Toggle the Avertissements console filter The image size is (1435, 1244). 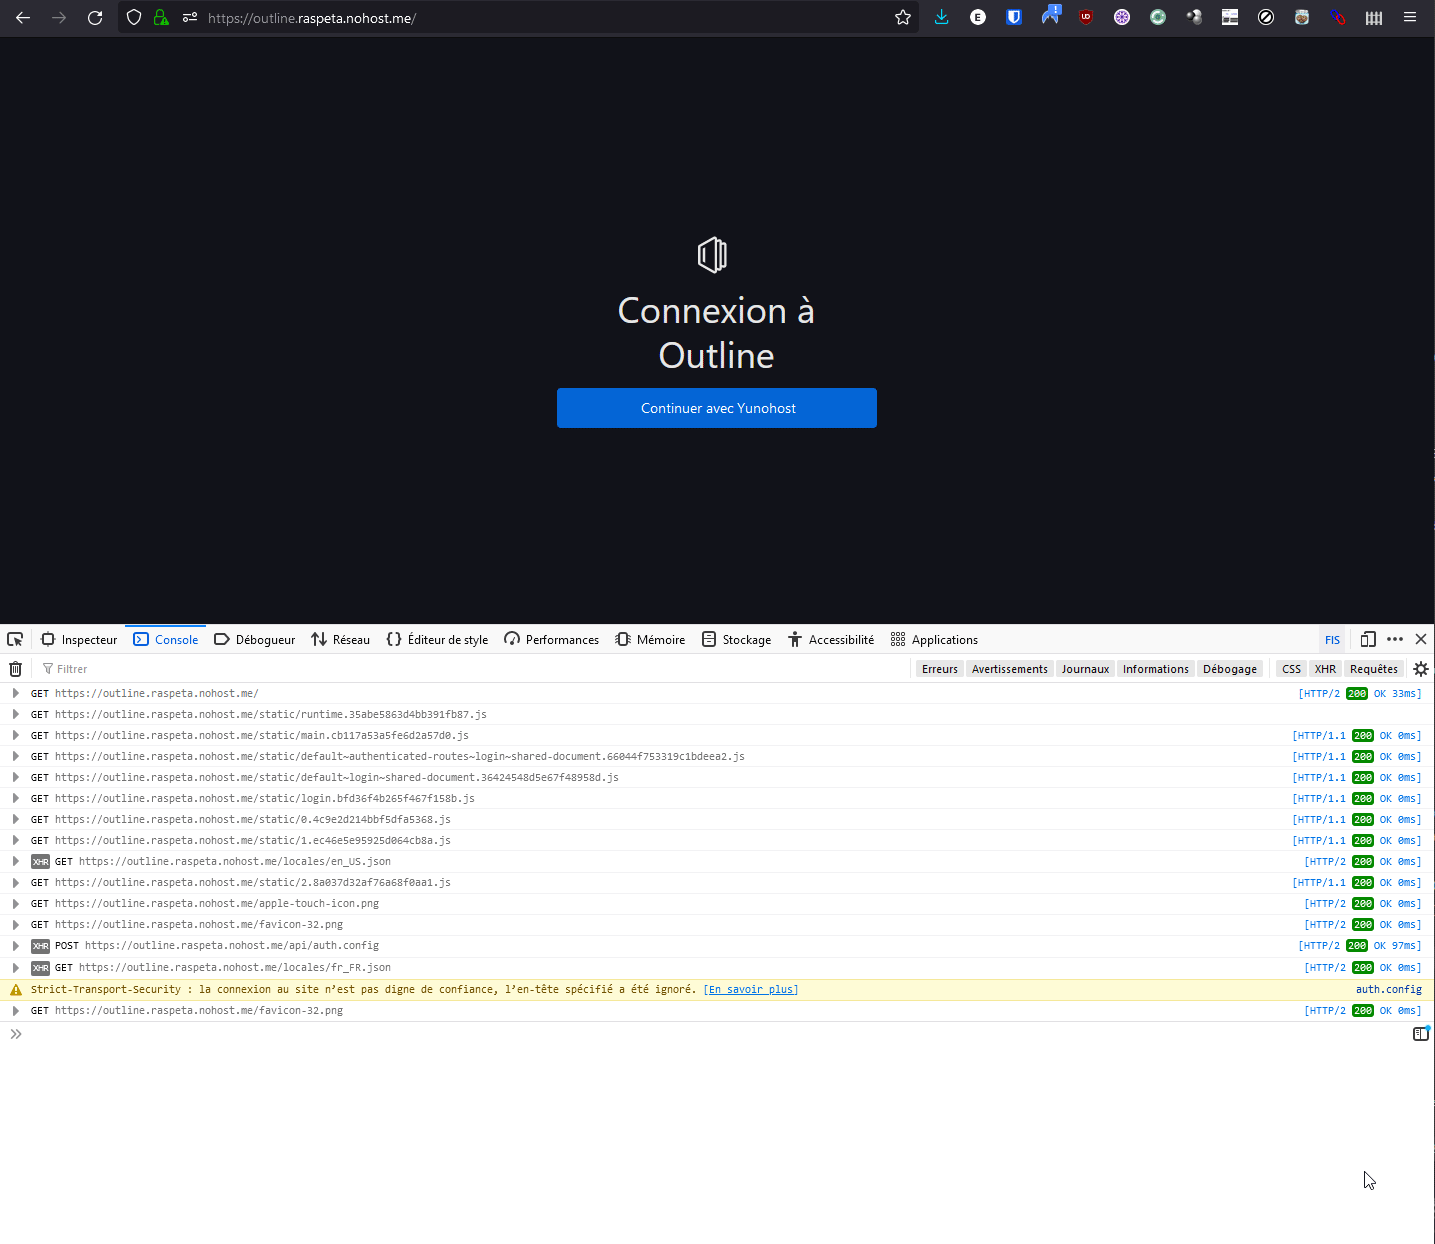[x=1010, y=669]
